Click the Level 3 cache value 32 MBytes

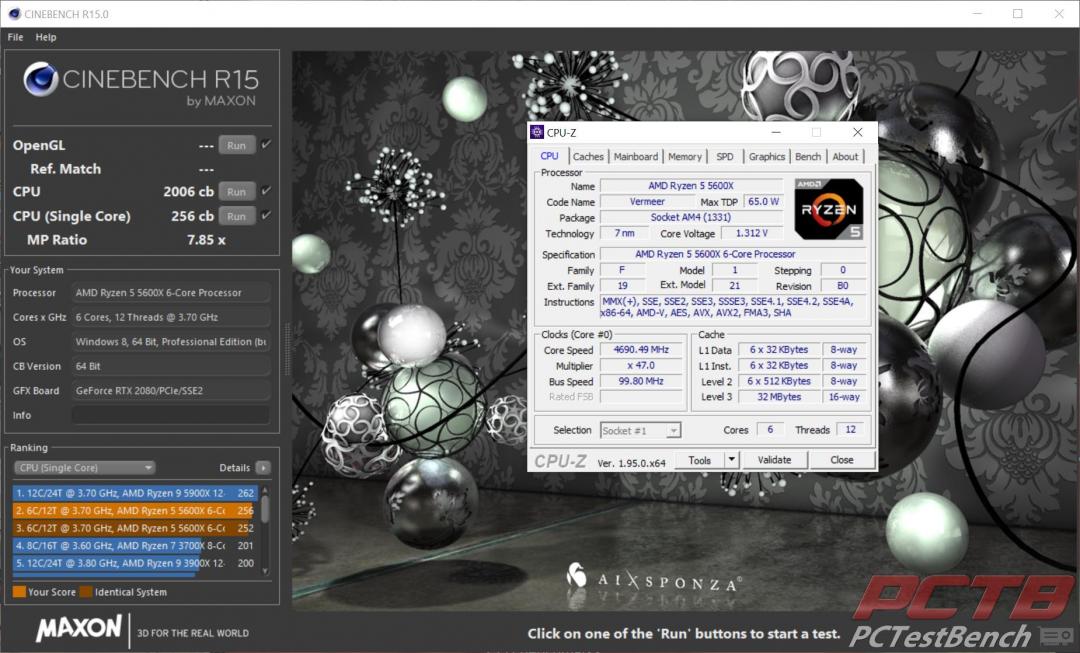point(779,397)
